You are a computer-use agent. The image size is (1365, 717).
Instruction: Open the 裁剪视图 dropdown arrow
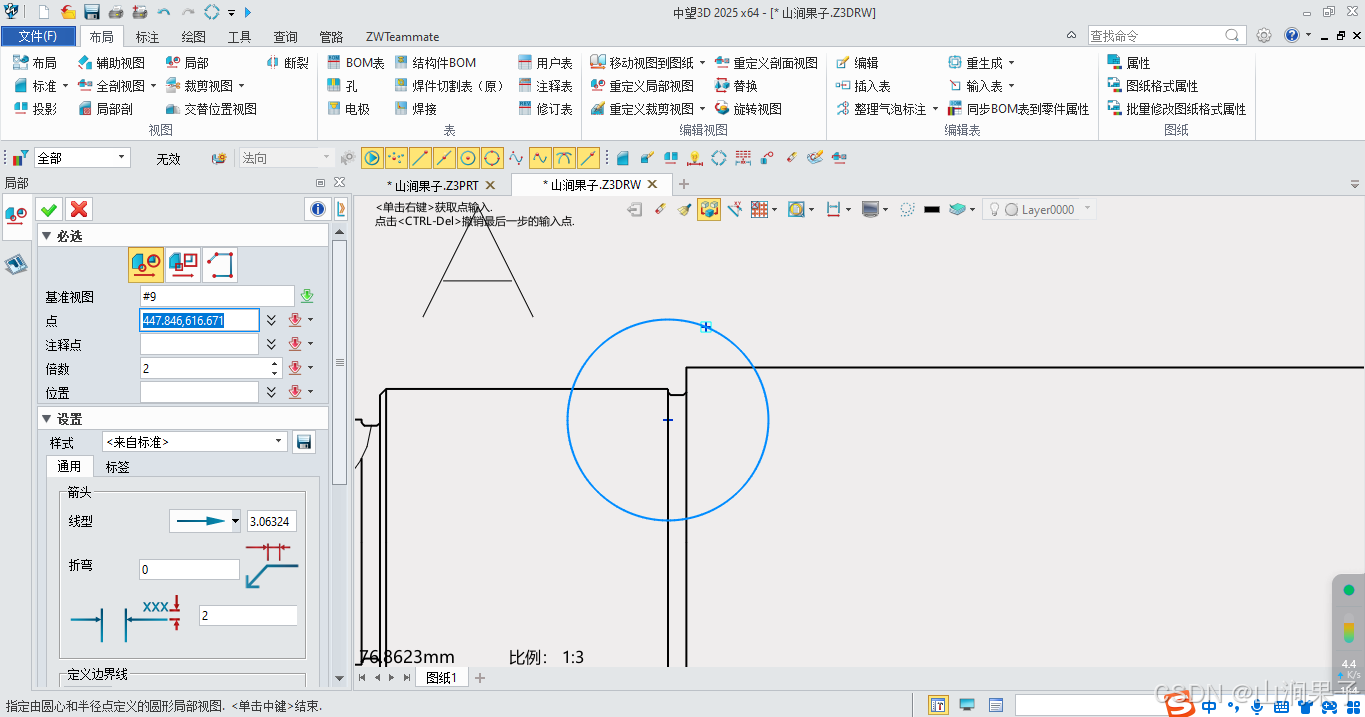pyautogui.click(x=241, y=86)
